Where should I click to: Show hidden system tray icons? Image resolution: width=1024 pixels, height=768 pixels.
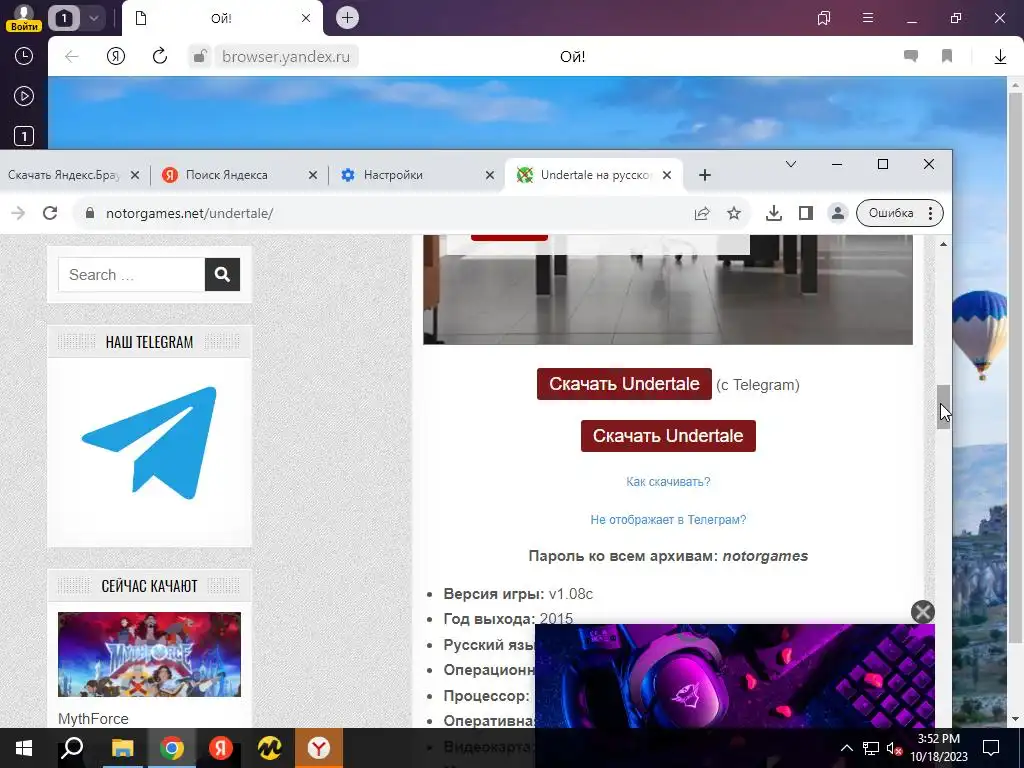pos(846,748)
